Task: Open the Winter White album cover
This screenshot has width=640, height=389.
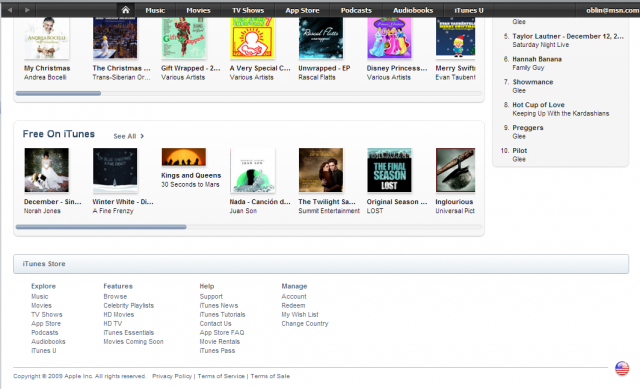Action: pyautogui.click(x=115, y=170)
